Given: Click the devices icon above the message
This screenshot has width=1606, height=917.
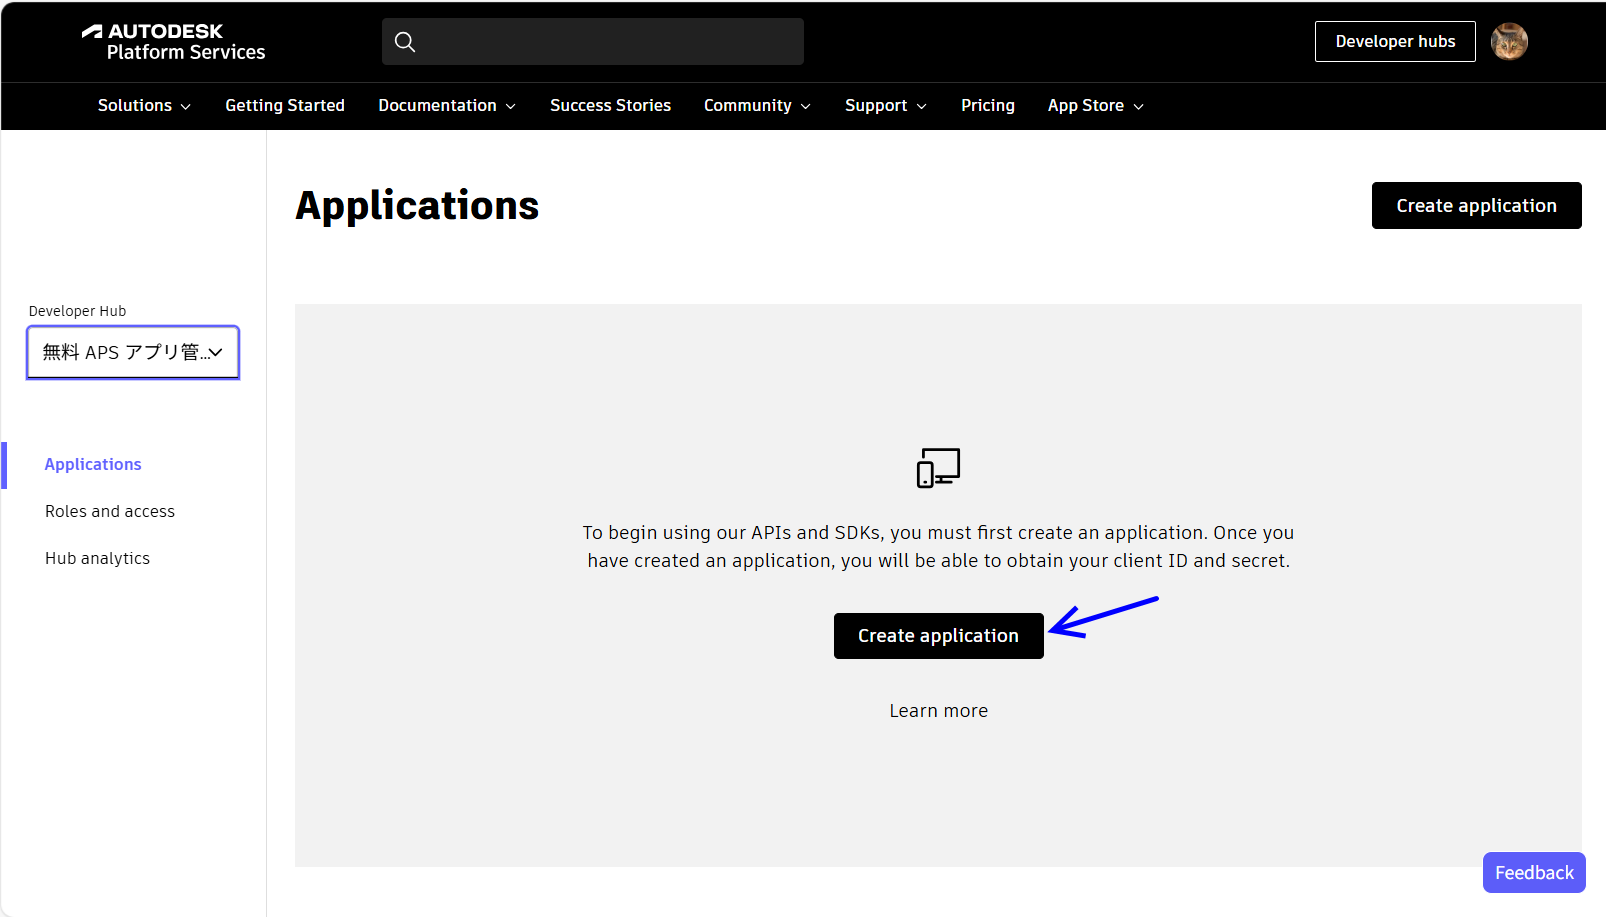Looking at the screenshot, I should [x=938, y=467].
